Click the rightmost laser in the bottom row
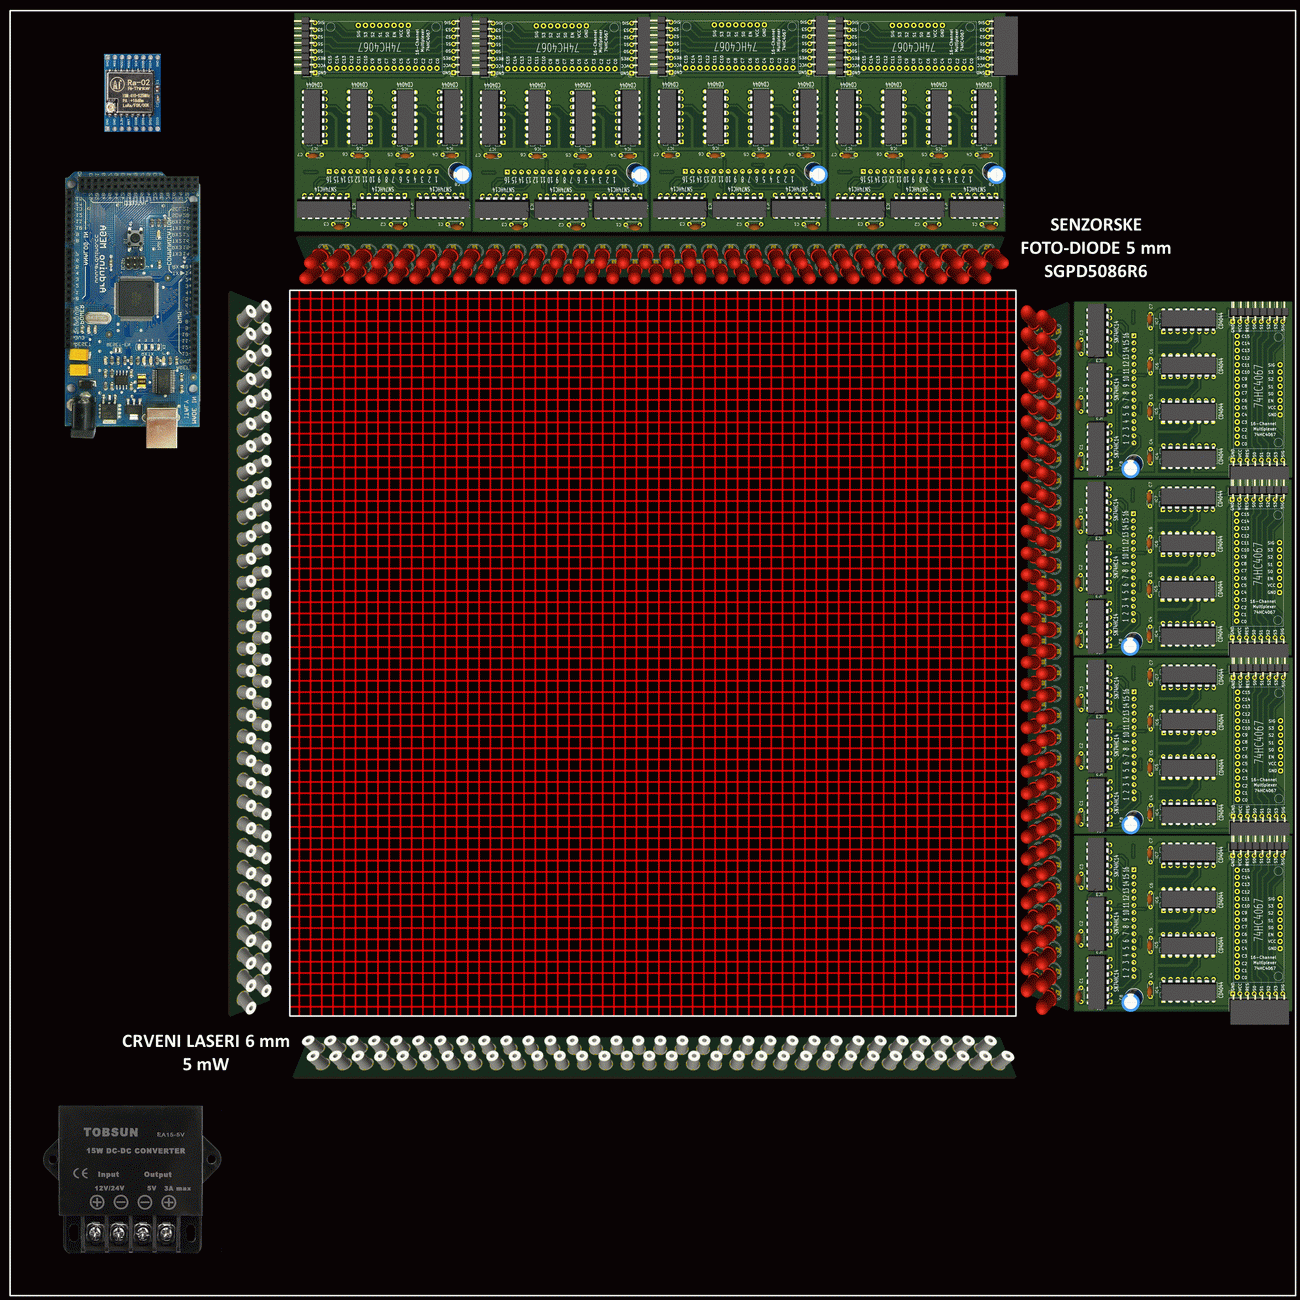Viewport: 1300px width, 1300px height. 1001,1055
